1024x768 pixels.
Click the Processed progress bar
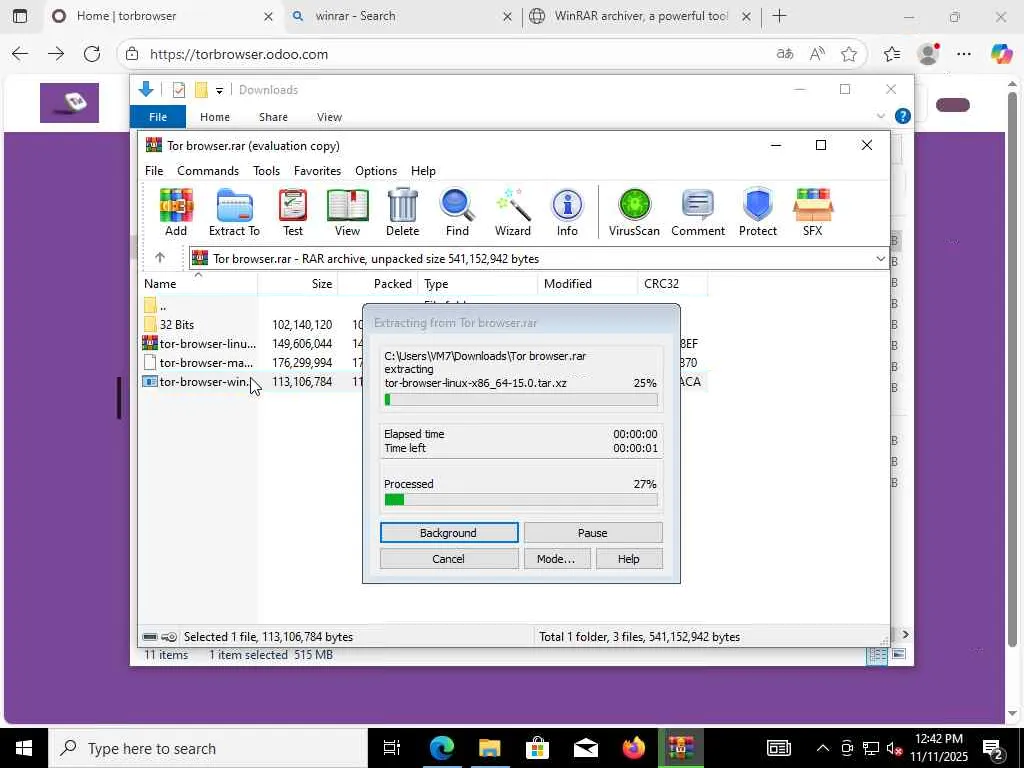coord(521,500)
